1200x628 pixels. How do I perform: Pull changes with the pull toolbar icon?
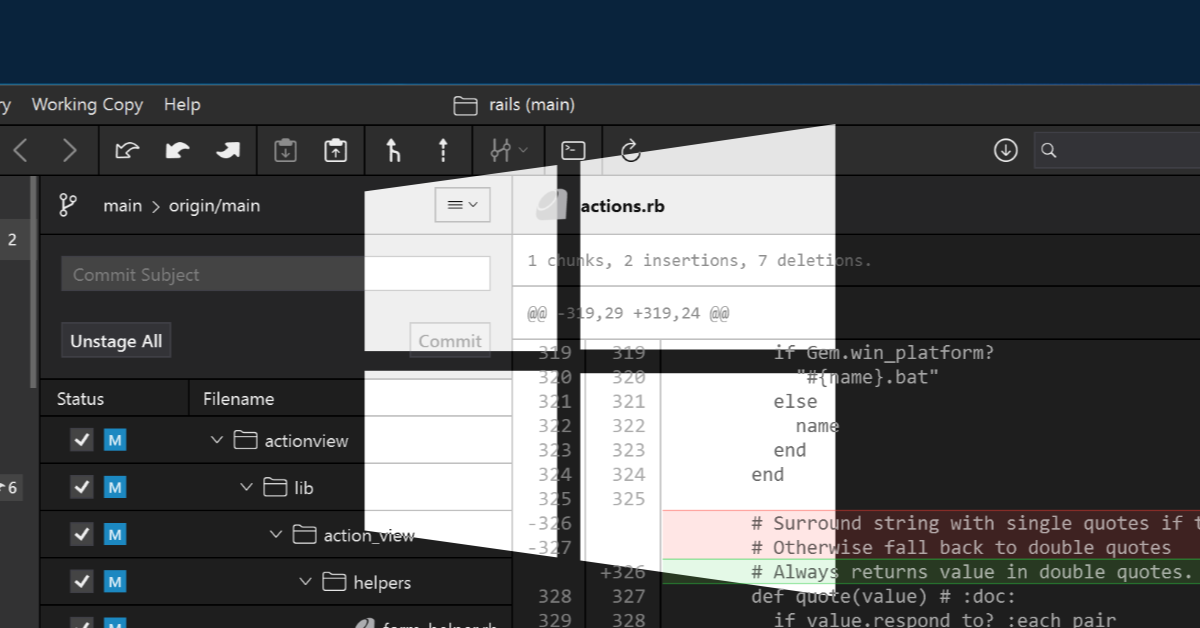[177, 149]
